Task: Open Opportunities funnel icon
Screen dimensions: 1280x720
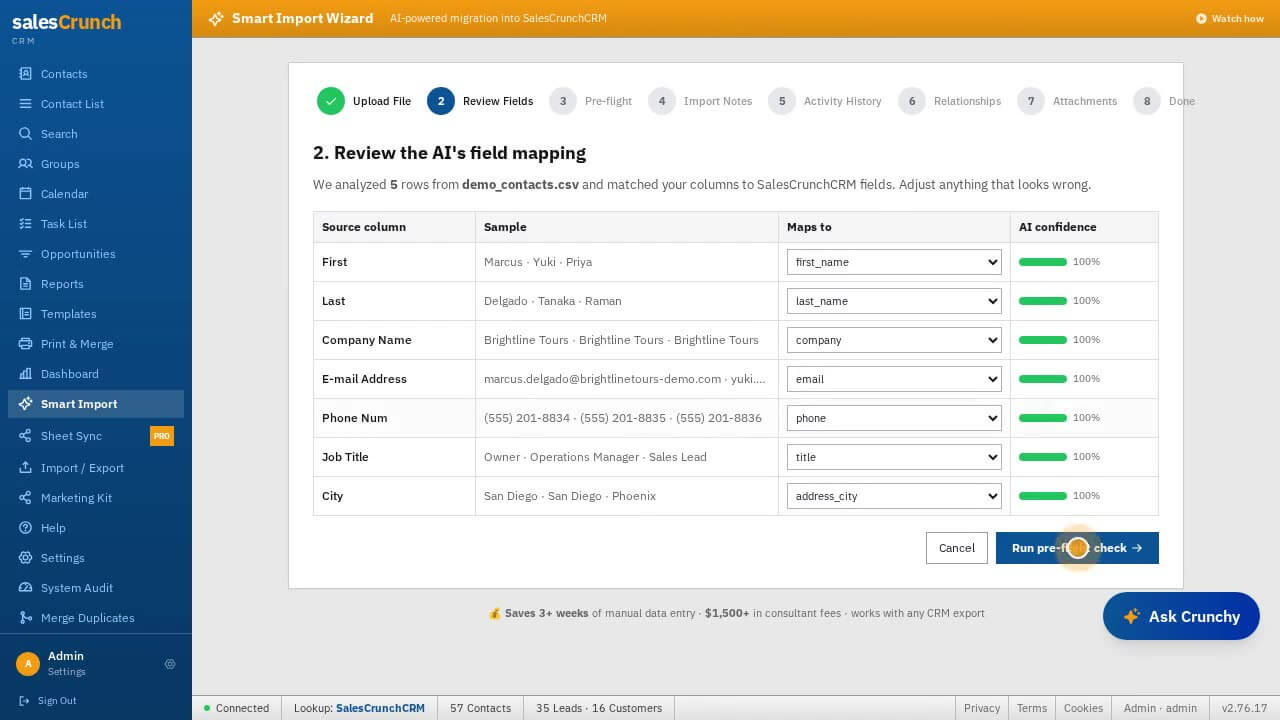Action: (25, 254)
